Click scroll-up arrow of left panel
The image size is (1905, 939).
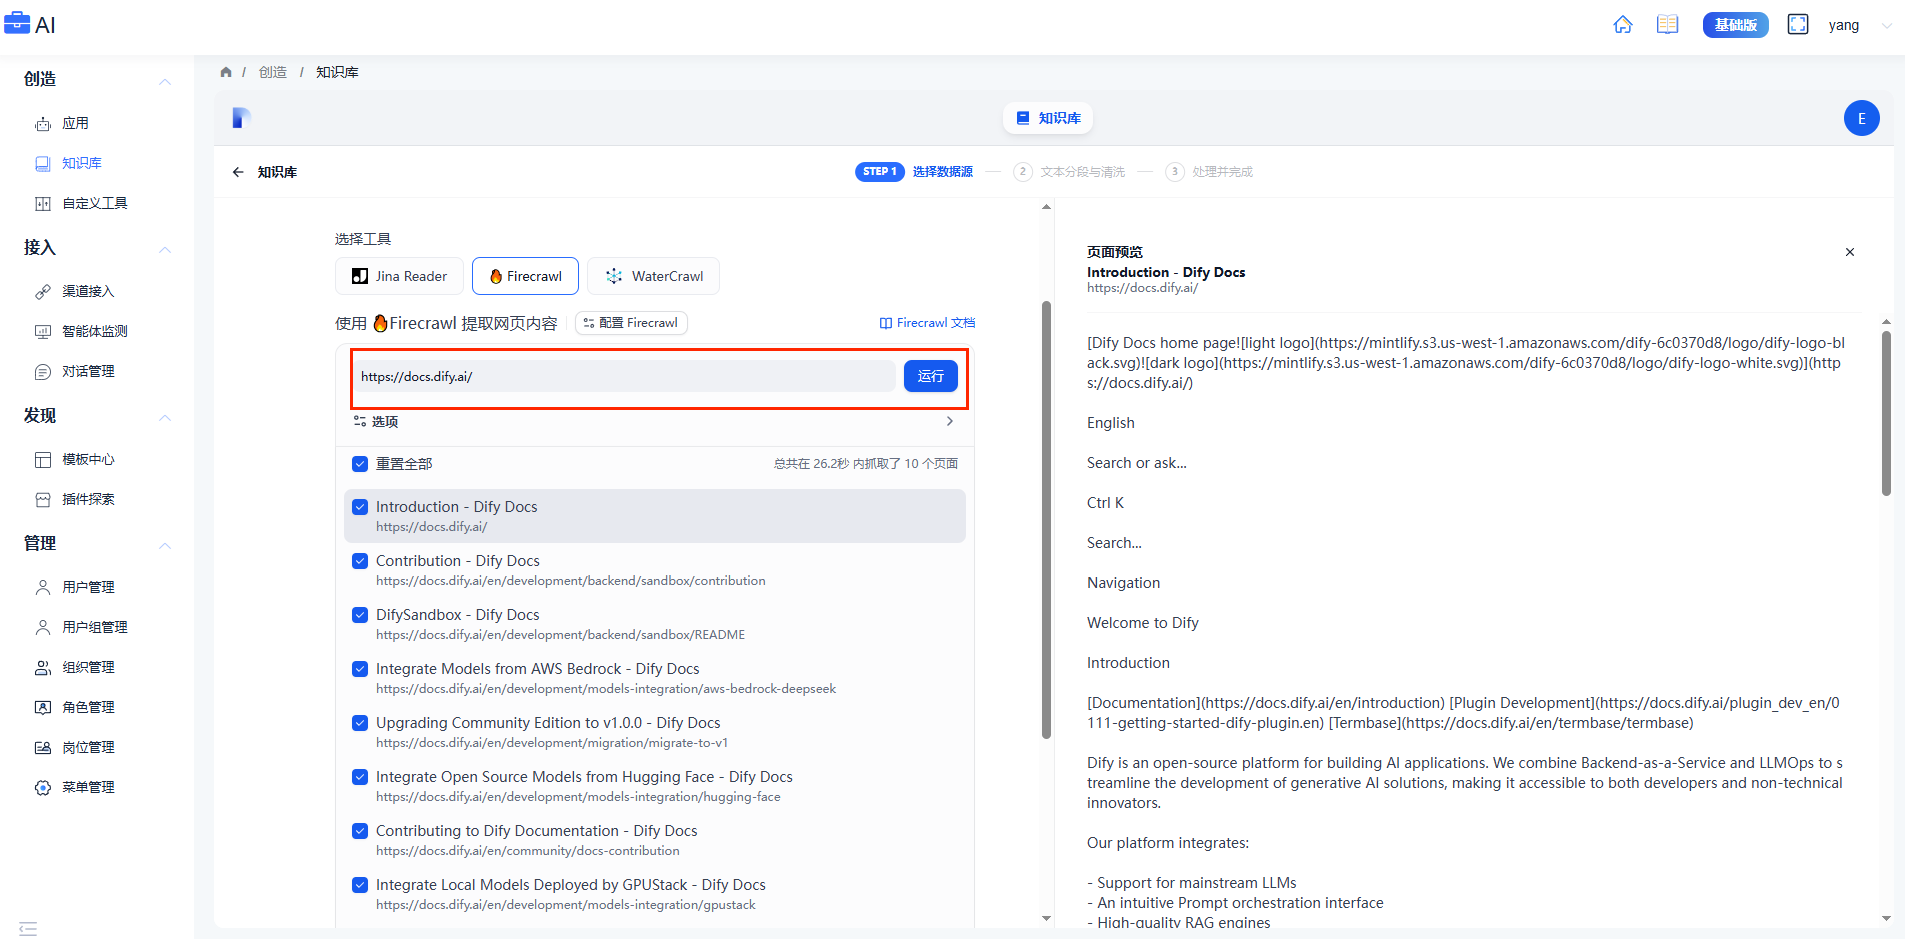coord(1046,207)
